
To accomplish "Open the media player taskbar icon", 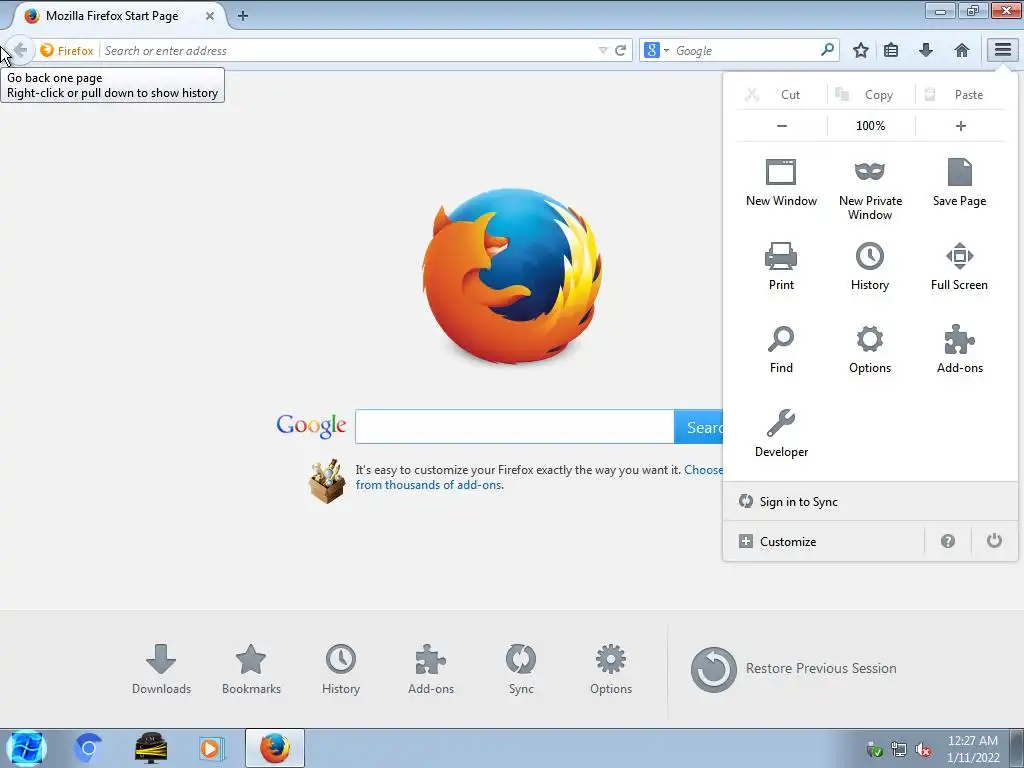I will (210, 748).
